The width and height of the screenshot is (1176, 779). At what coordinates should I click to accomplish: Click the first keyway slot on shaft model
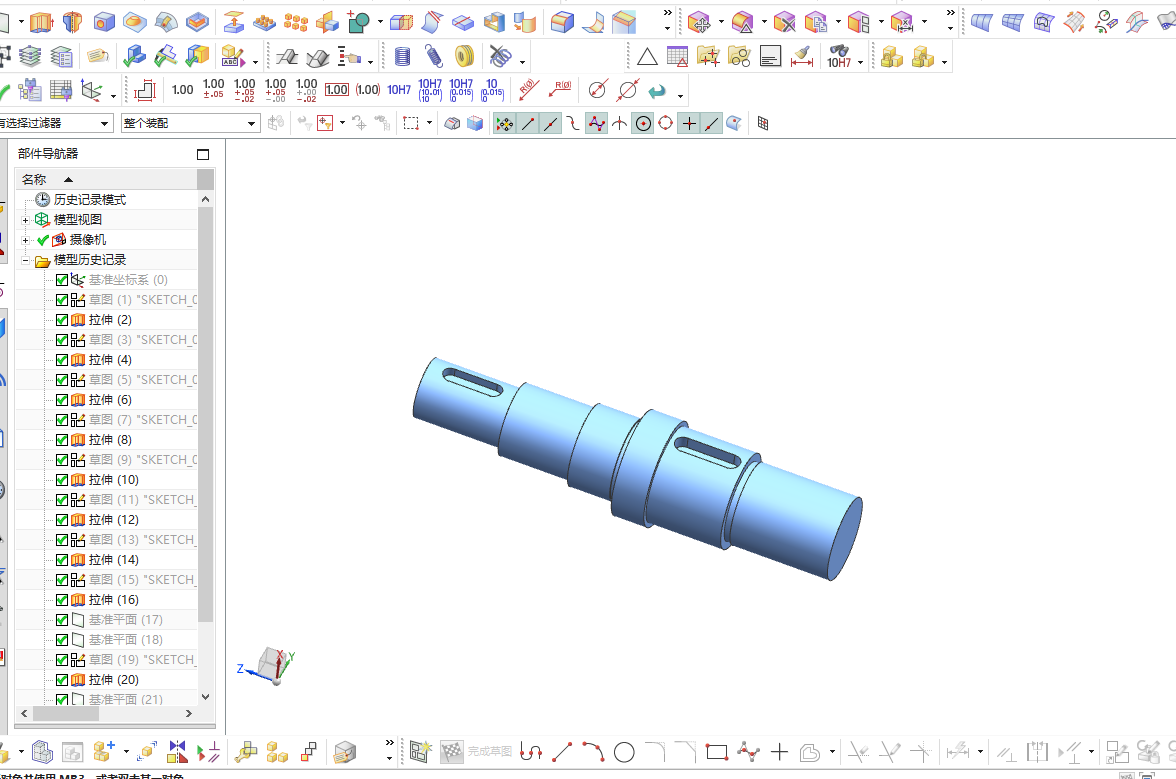[472, 382]
